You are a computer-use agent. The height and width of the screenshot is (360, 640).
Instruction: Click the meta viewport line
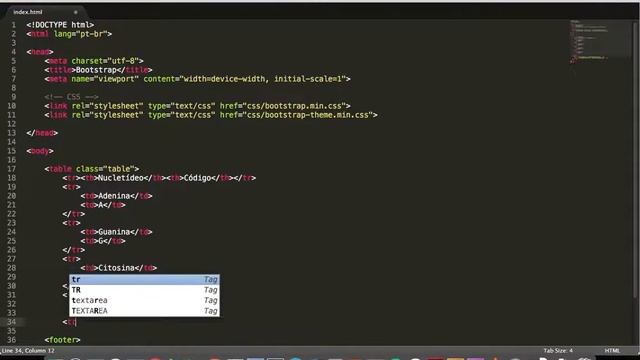pyautogui.click(x=198, y=79)
